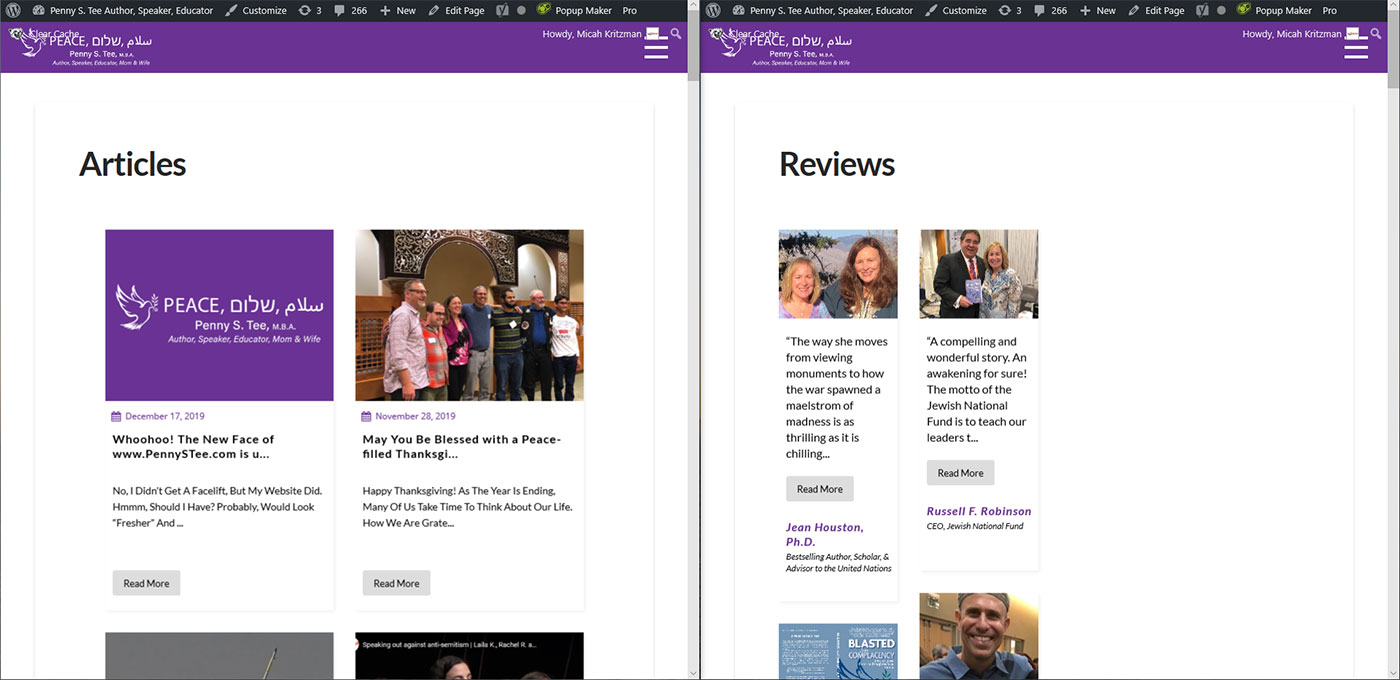Click the Articles page heading
The height and width of the screenshot is (680, 1400).
pyautogui.click(x=133, y=164)
